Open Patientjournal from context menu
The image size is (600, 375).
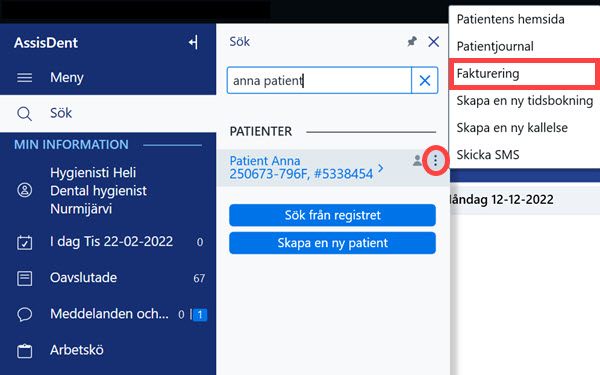pos(495,46)
